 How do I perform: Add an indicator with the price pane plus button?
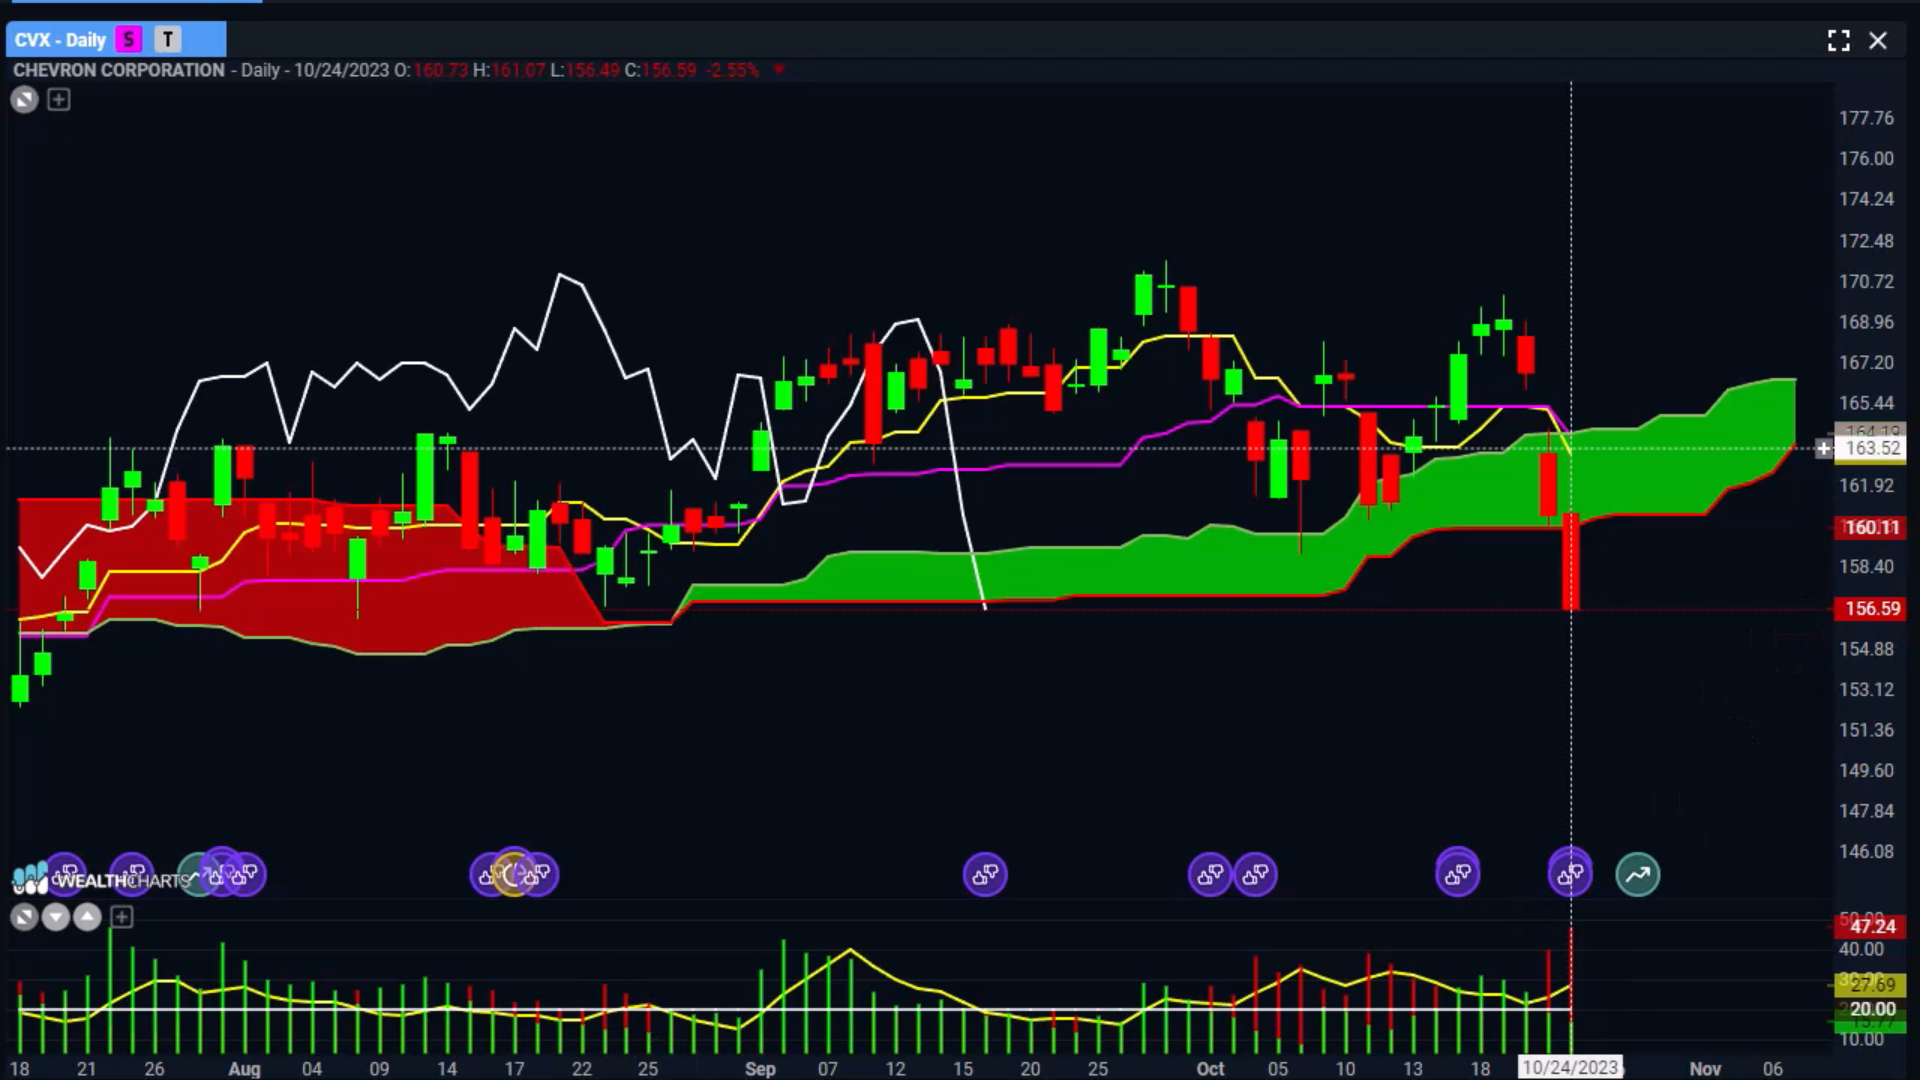[x=59, y=100]
